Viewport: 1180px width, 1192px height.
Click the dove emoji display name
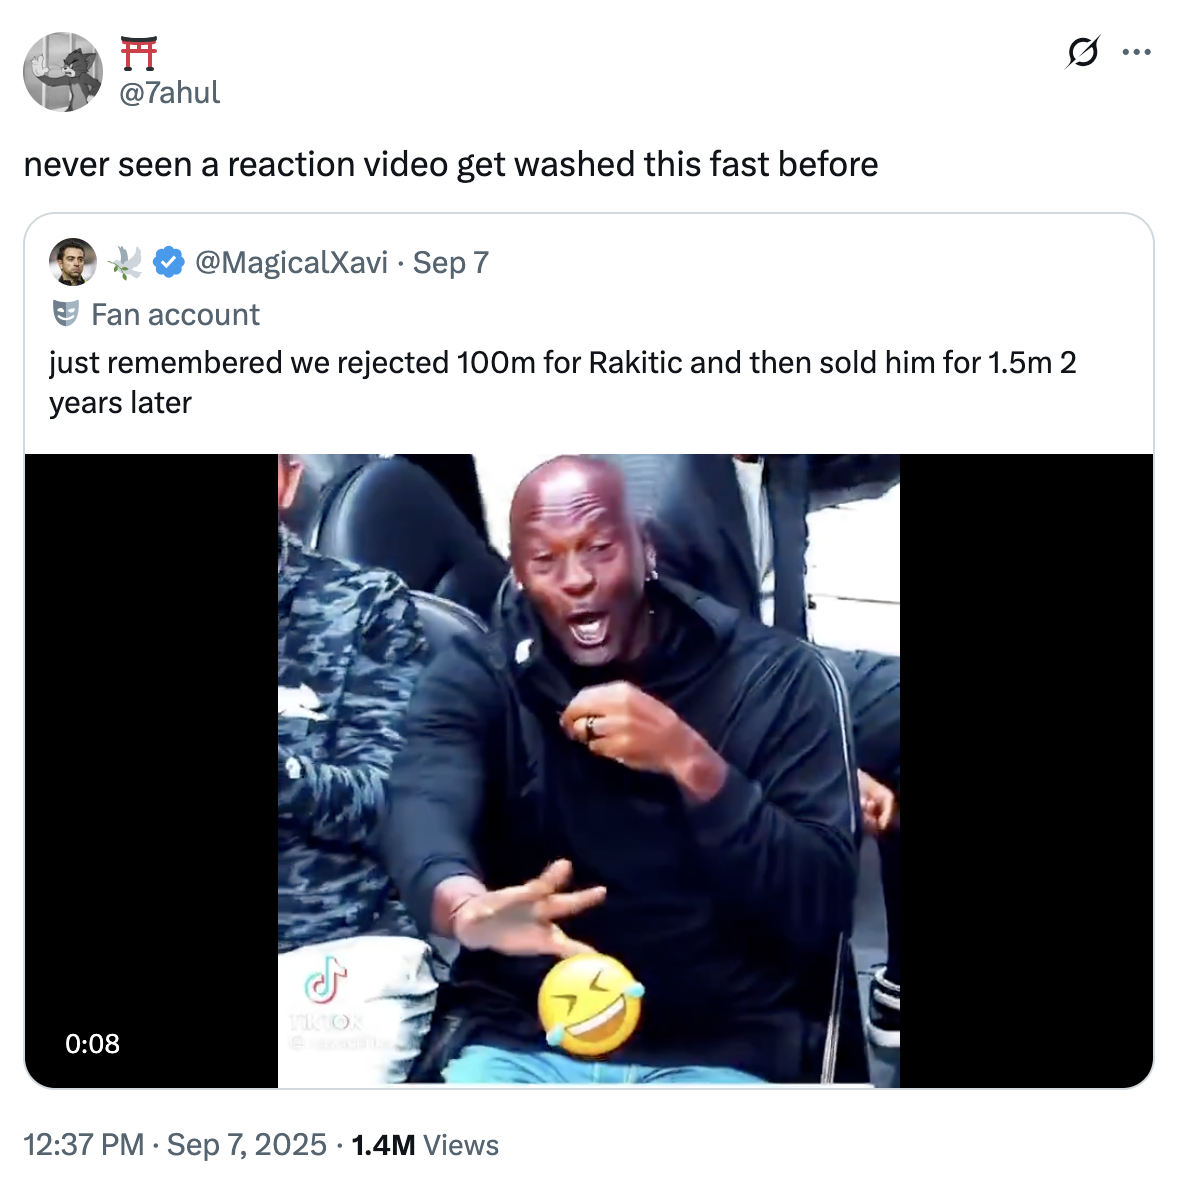(125, 263)
